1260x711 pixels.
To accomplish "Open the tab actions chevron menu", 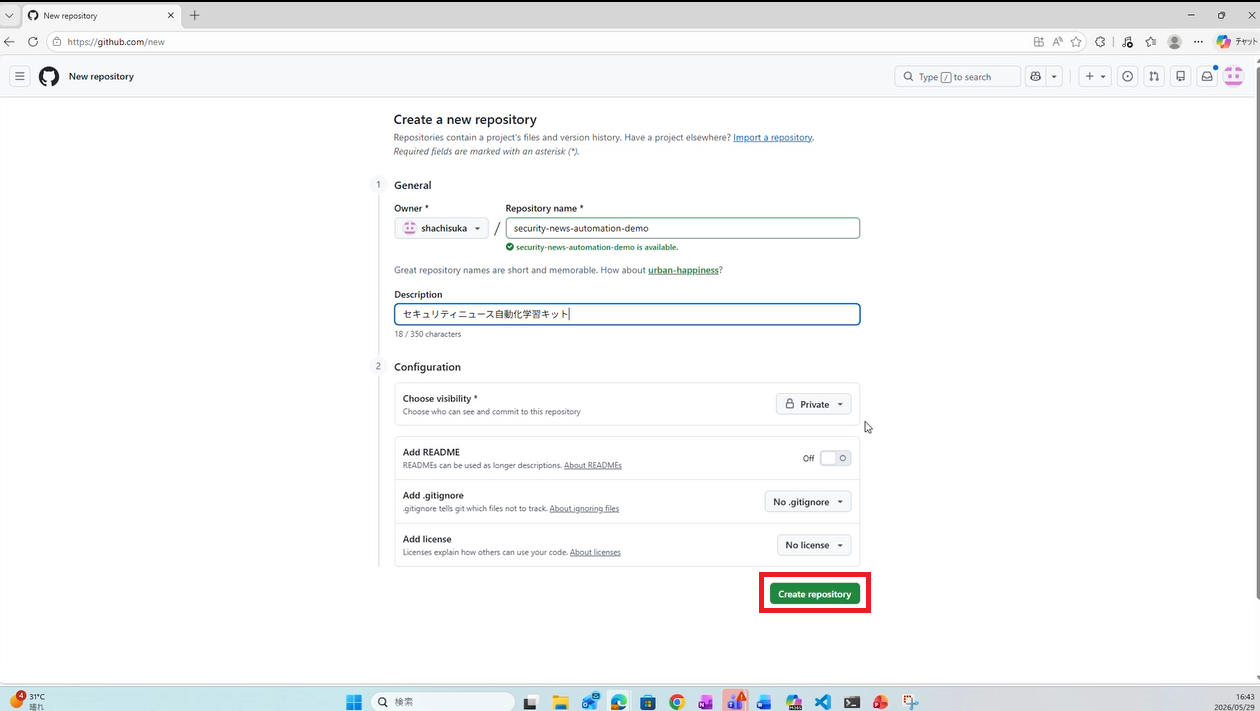I will 9,16.
